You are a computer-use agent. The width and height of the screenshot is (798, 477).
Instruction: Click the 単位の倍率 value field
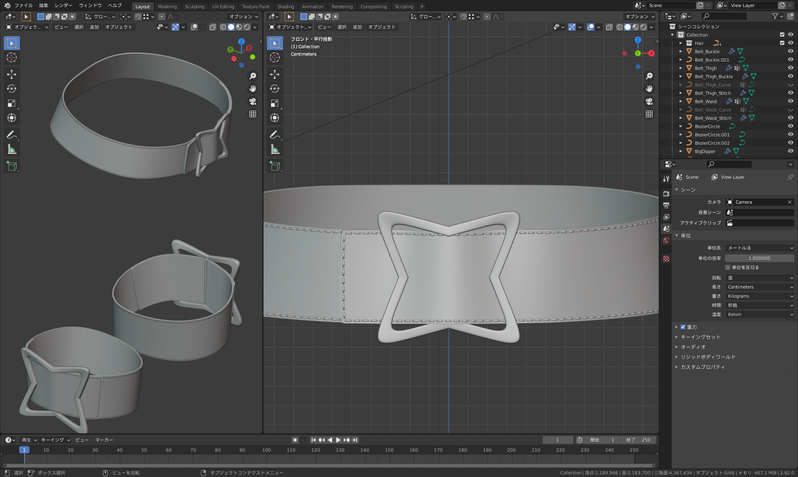point(759,258)
